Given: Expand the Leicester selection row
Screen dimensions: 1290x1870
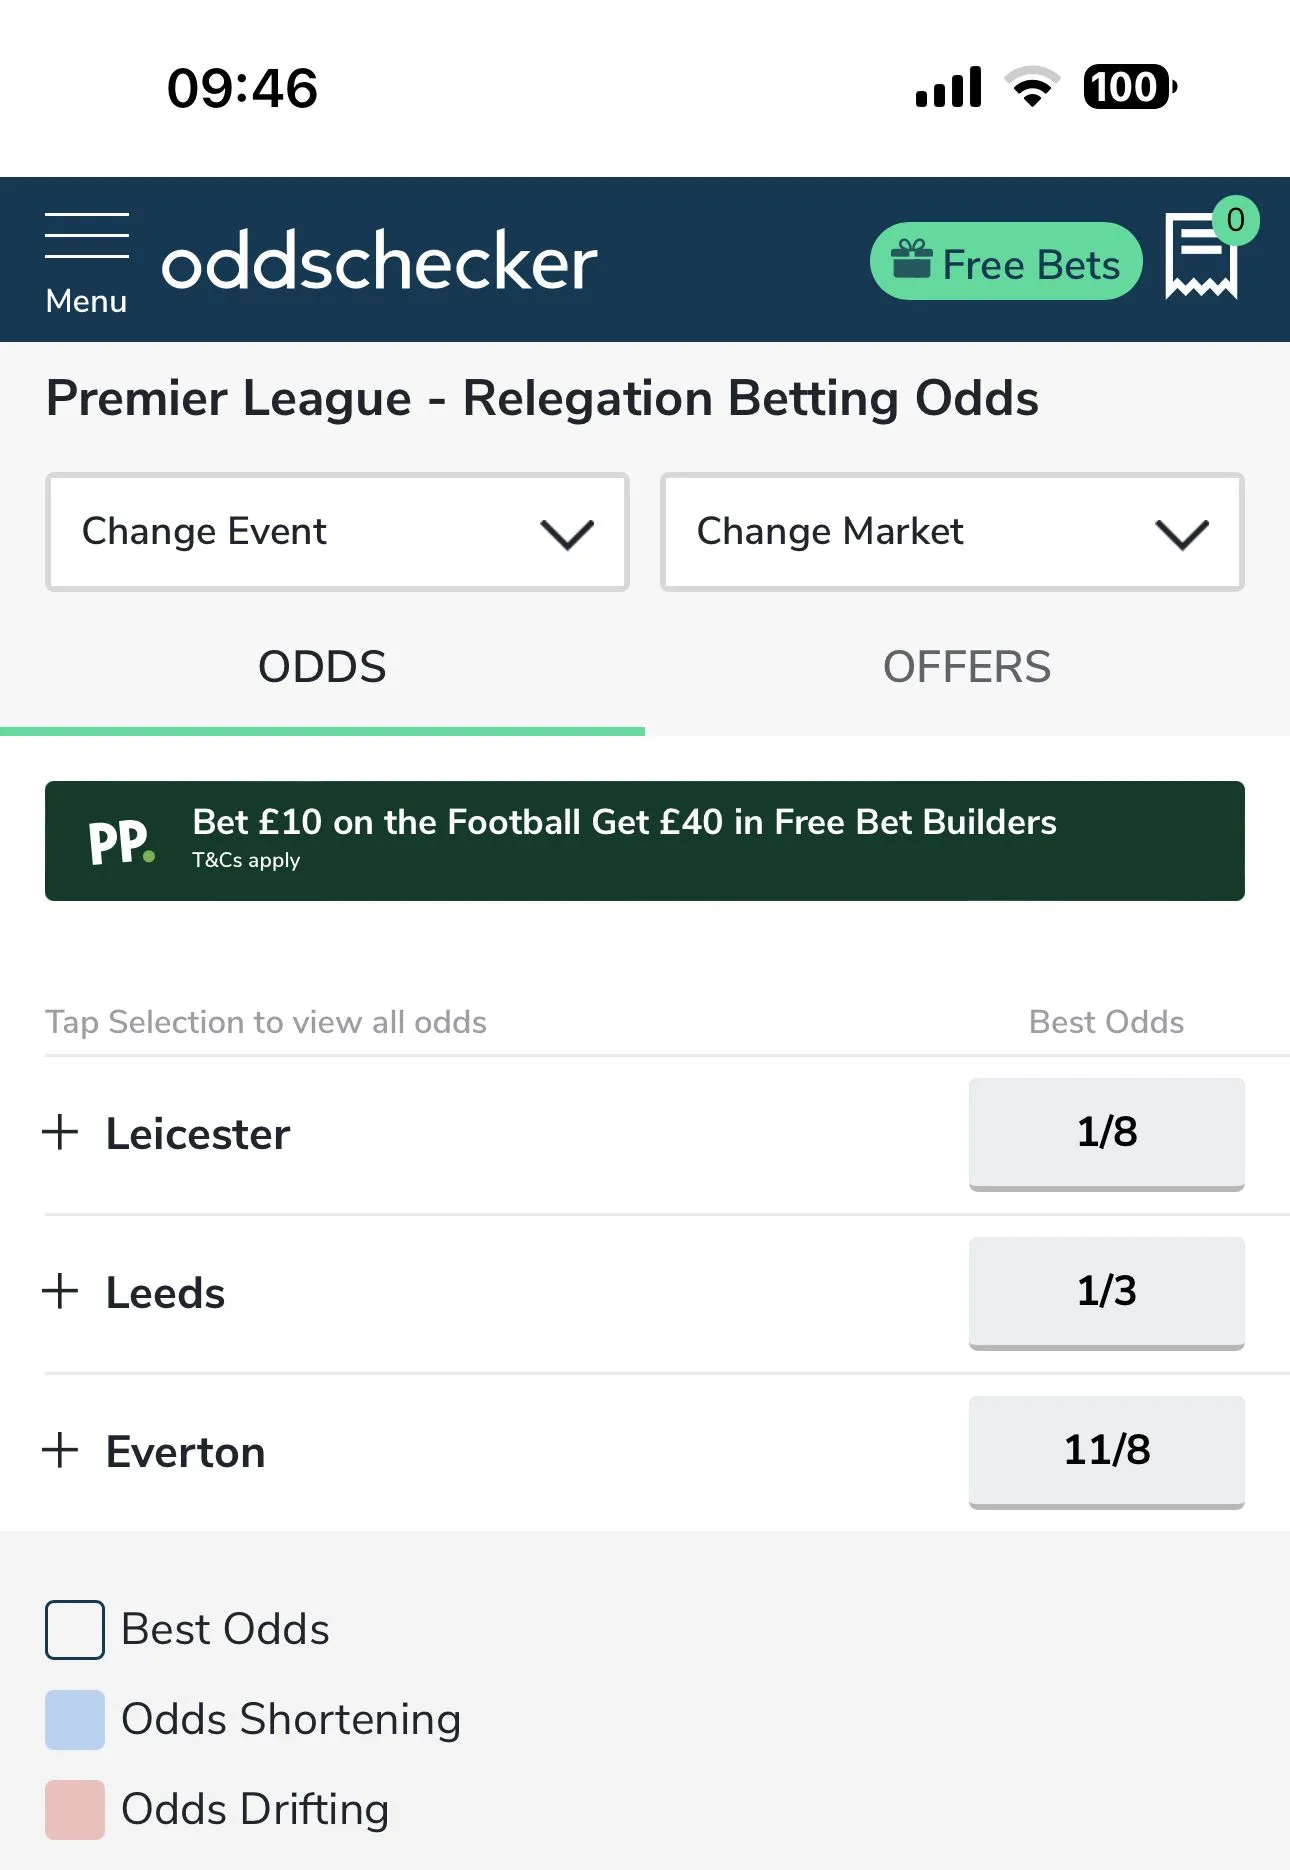Looking at the screenshot, I should tap(198, 1134).
